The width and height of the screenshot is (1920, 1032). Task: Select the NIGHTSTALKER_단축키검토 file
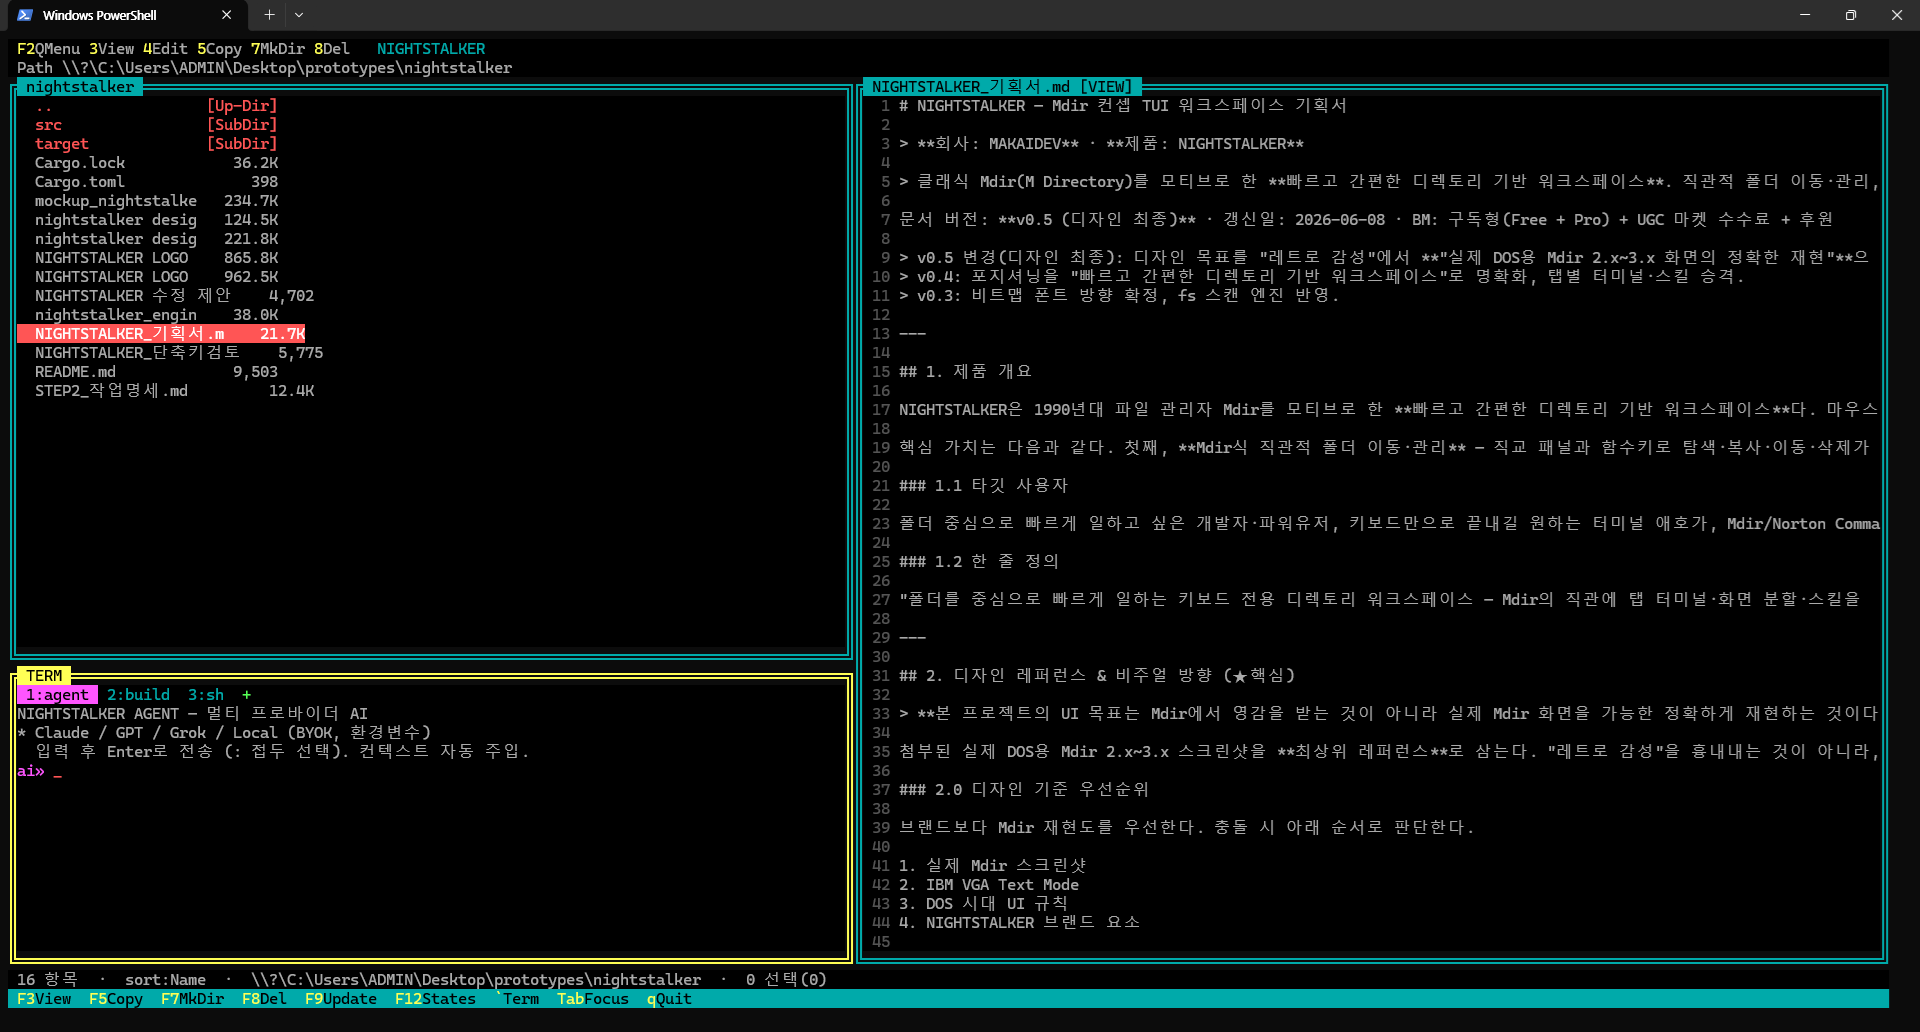coord(179,353)
